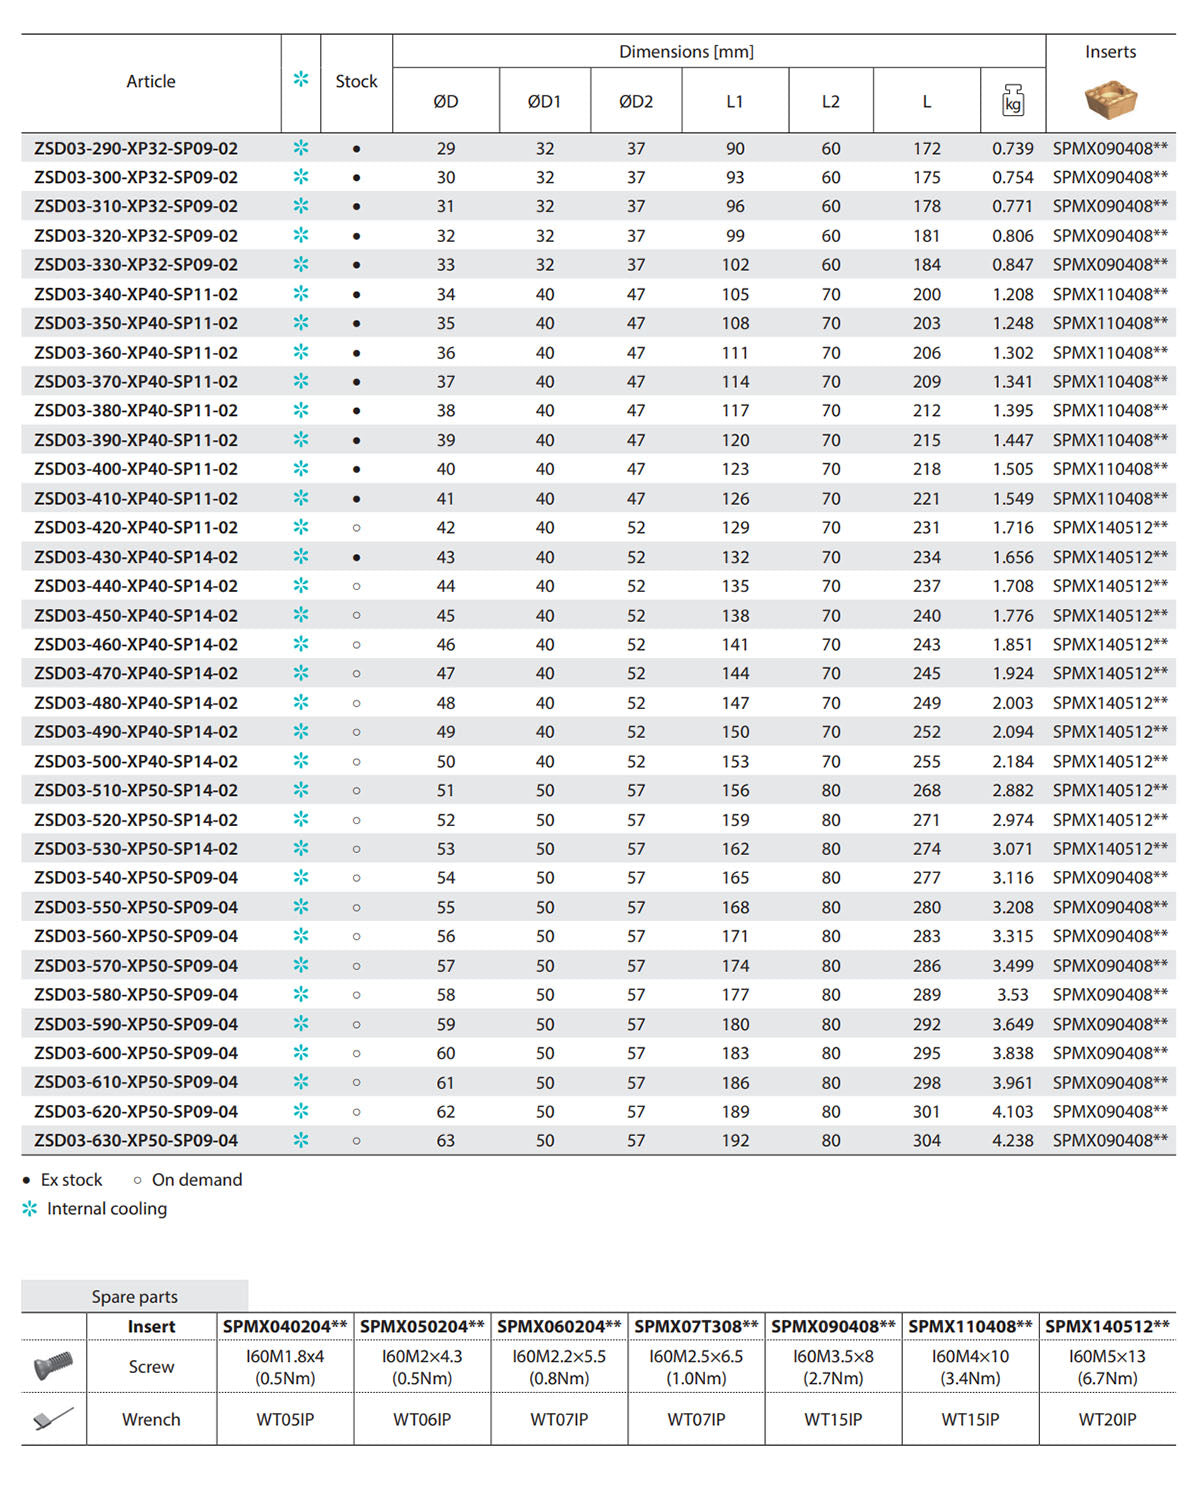Click SPMX140512** spare parts column header

(x=1107, y=1326)
